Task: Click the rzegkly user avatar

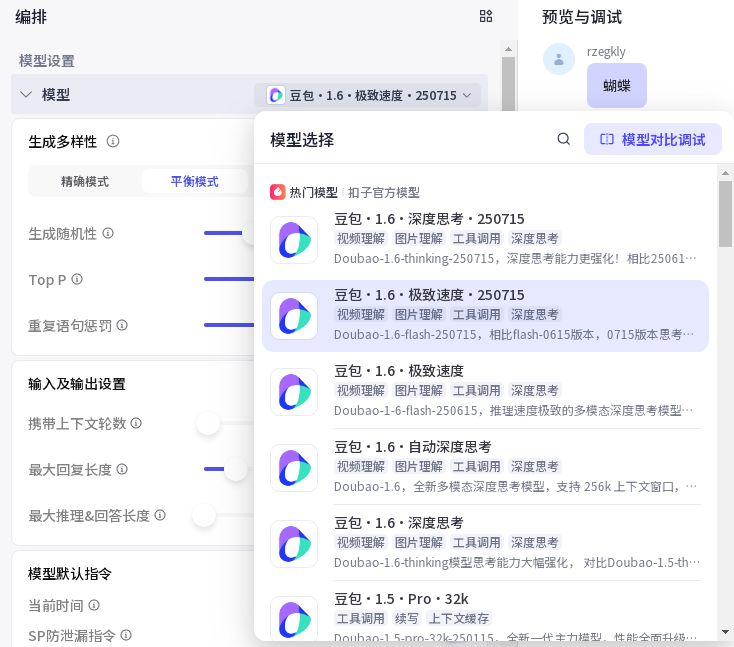Action: 558,59
